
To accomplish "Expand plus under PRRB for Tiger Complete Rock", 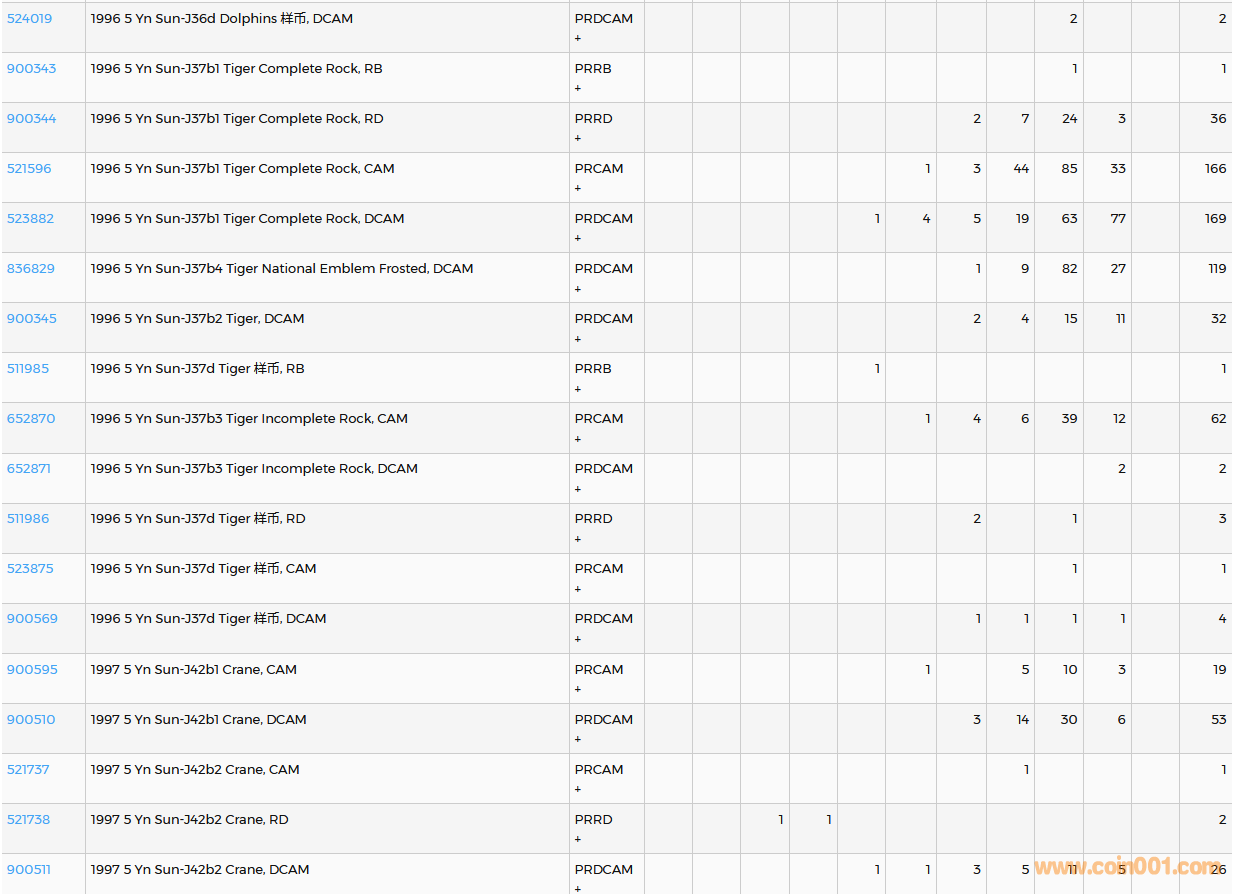I will pos(578,88).
